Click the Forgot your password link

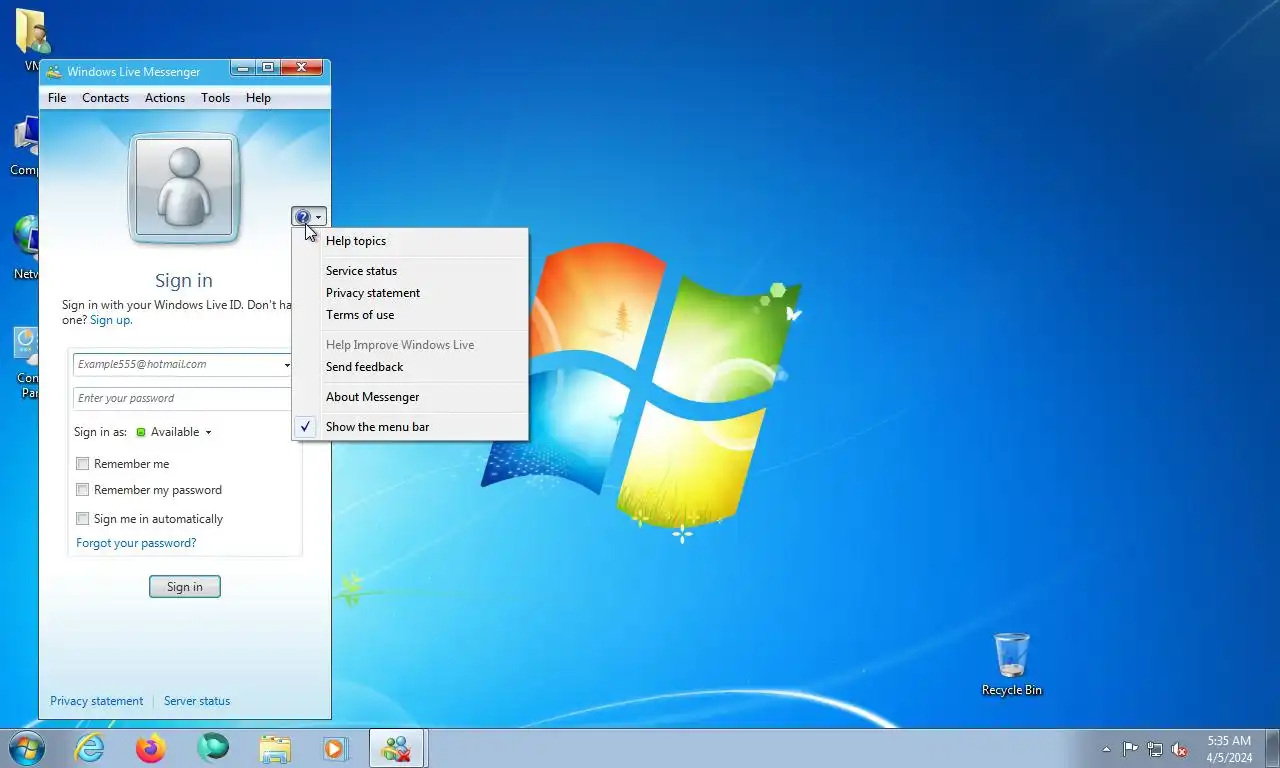click(136, 543)
